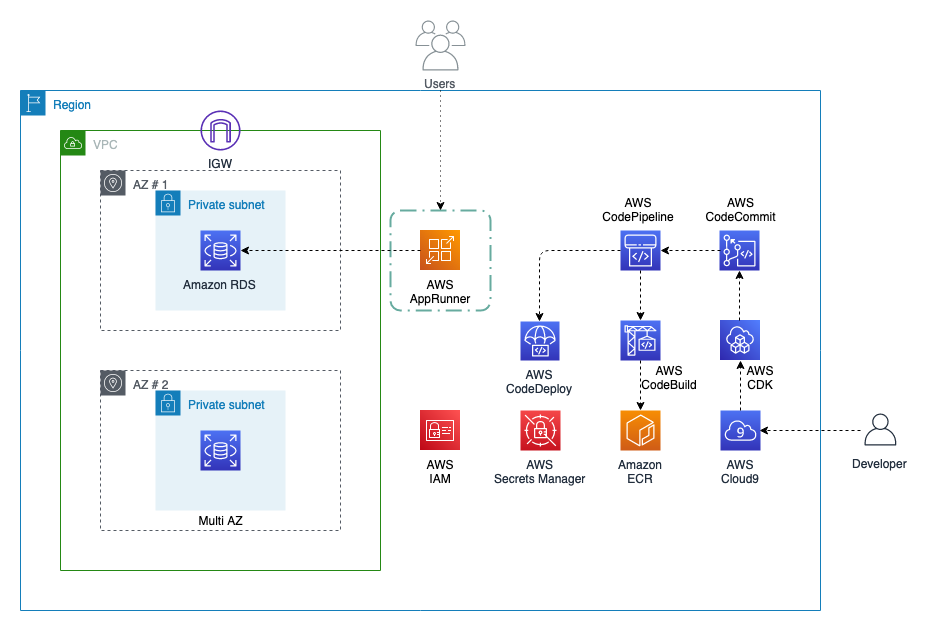This screenshot has width=928, height=631.
Task: Select the 'AWS AppRunner' label
Action: pyautogui.click(x=440, y=292)
